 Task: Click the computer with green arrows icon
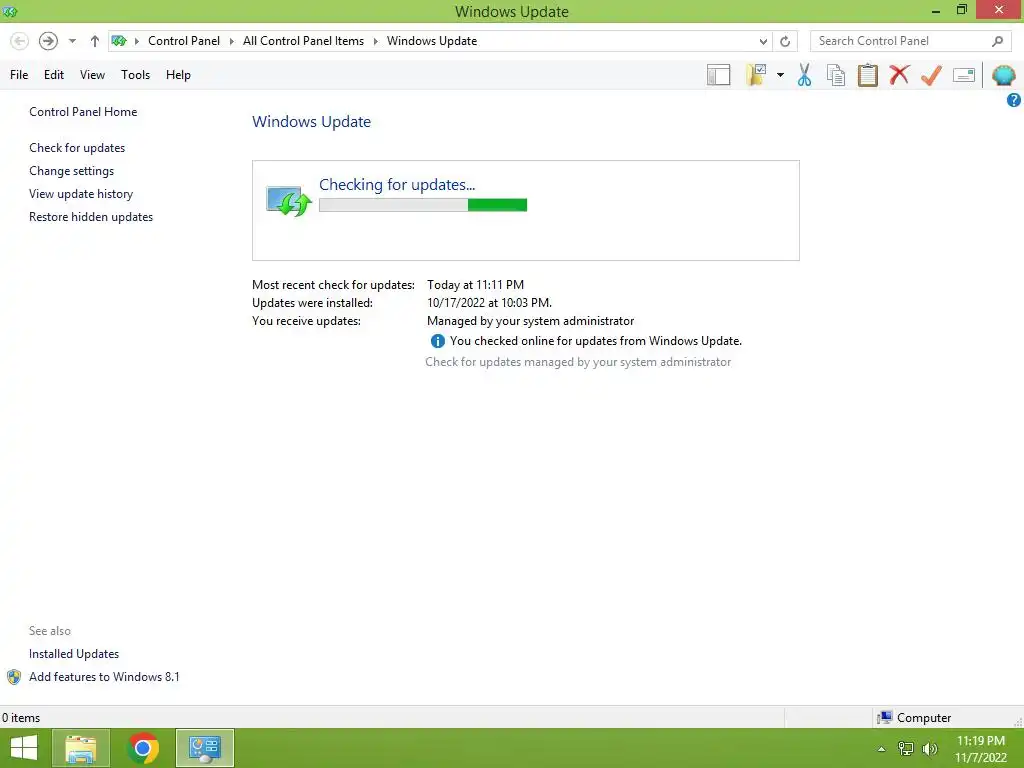click(x=288, y=200)
